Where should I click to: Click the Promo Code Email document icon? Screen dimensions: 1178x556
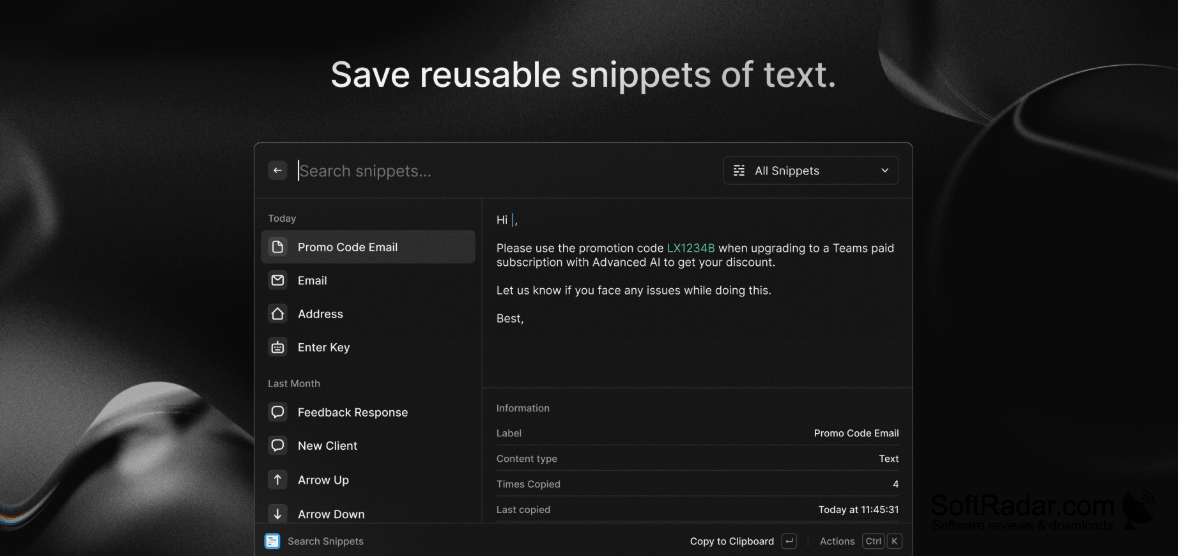coord(278,247)
